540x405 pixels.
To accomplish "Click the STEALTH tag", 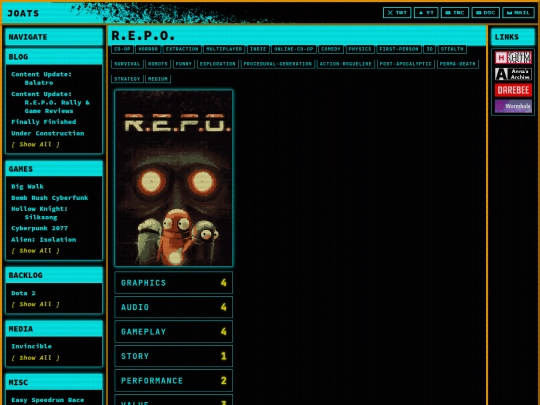I will point(452,49).
